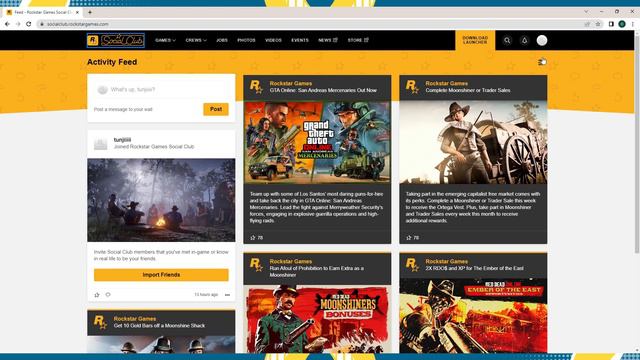Screen dimensions: 640x360
Task: Expand the Games dropdown menu
Action: click(165, 40)
